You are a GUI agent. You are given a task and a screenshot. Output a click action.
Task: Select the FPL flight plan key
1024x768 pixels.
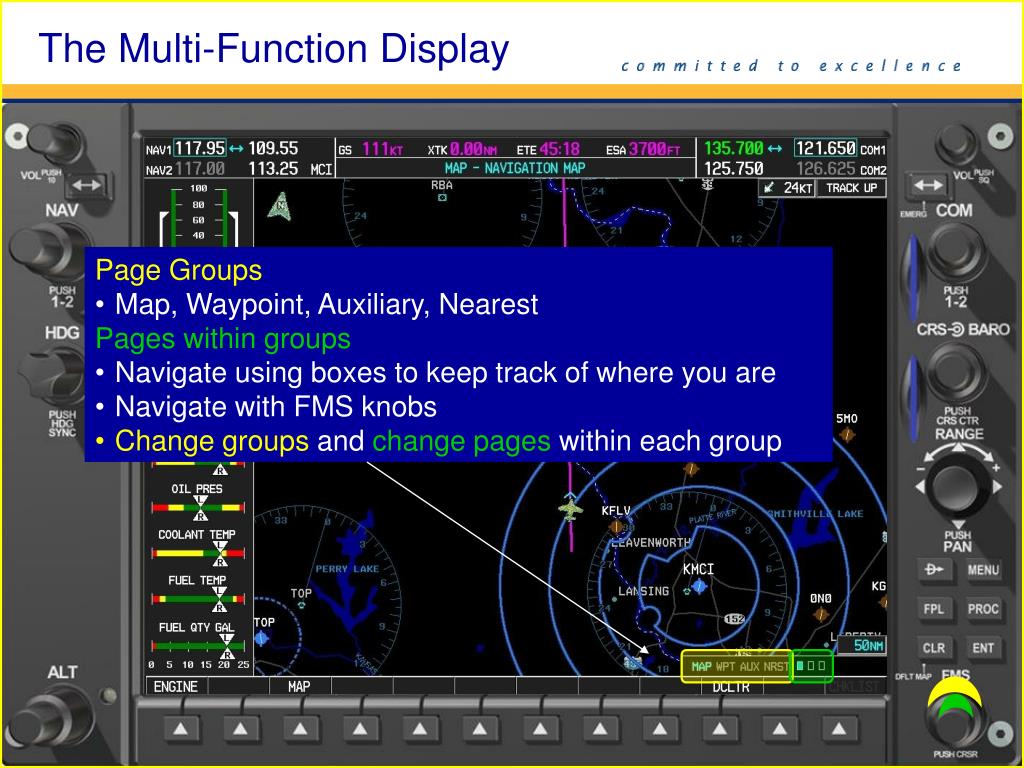tap(934, 609)
